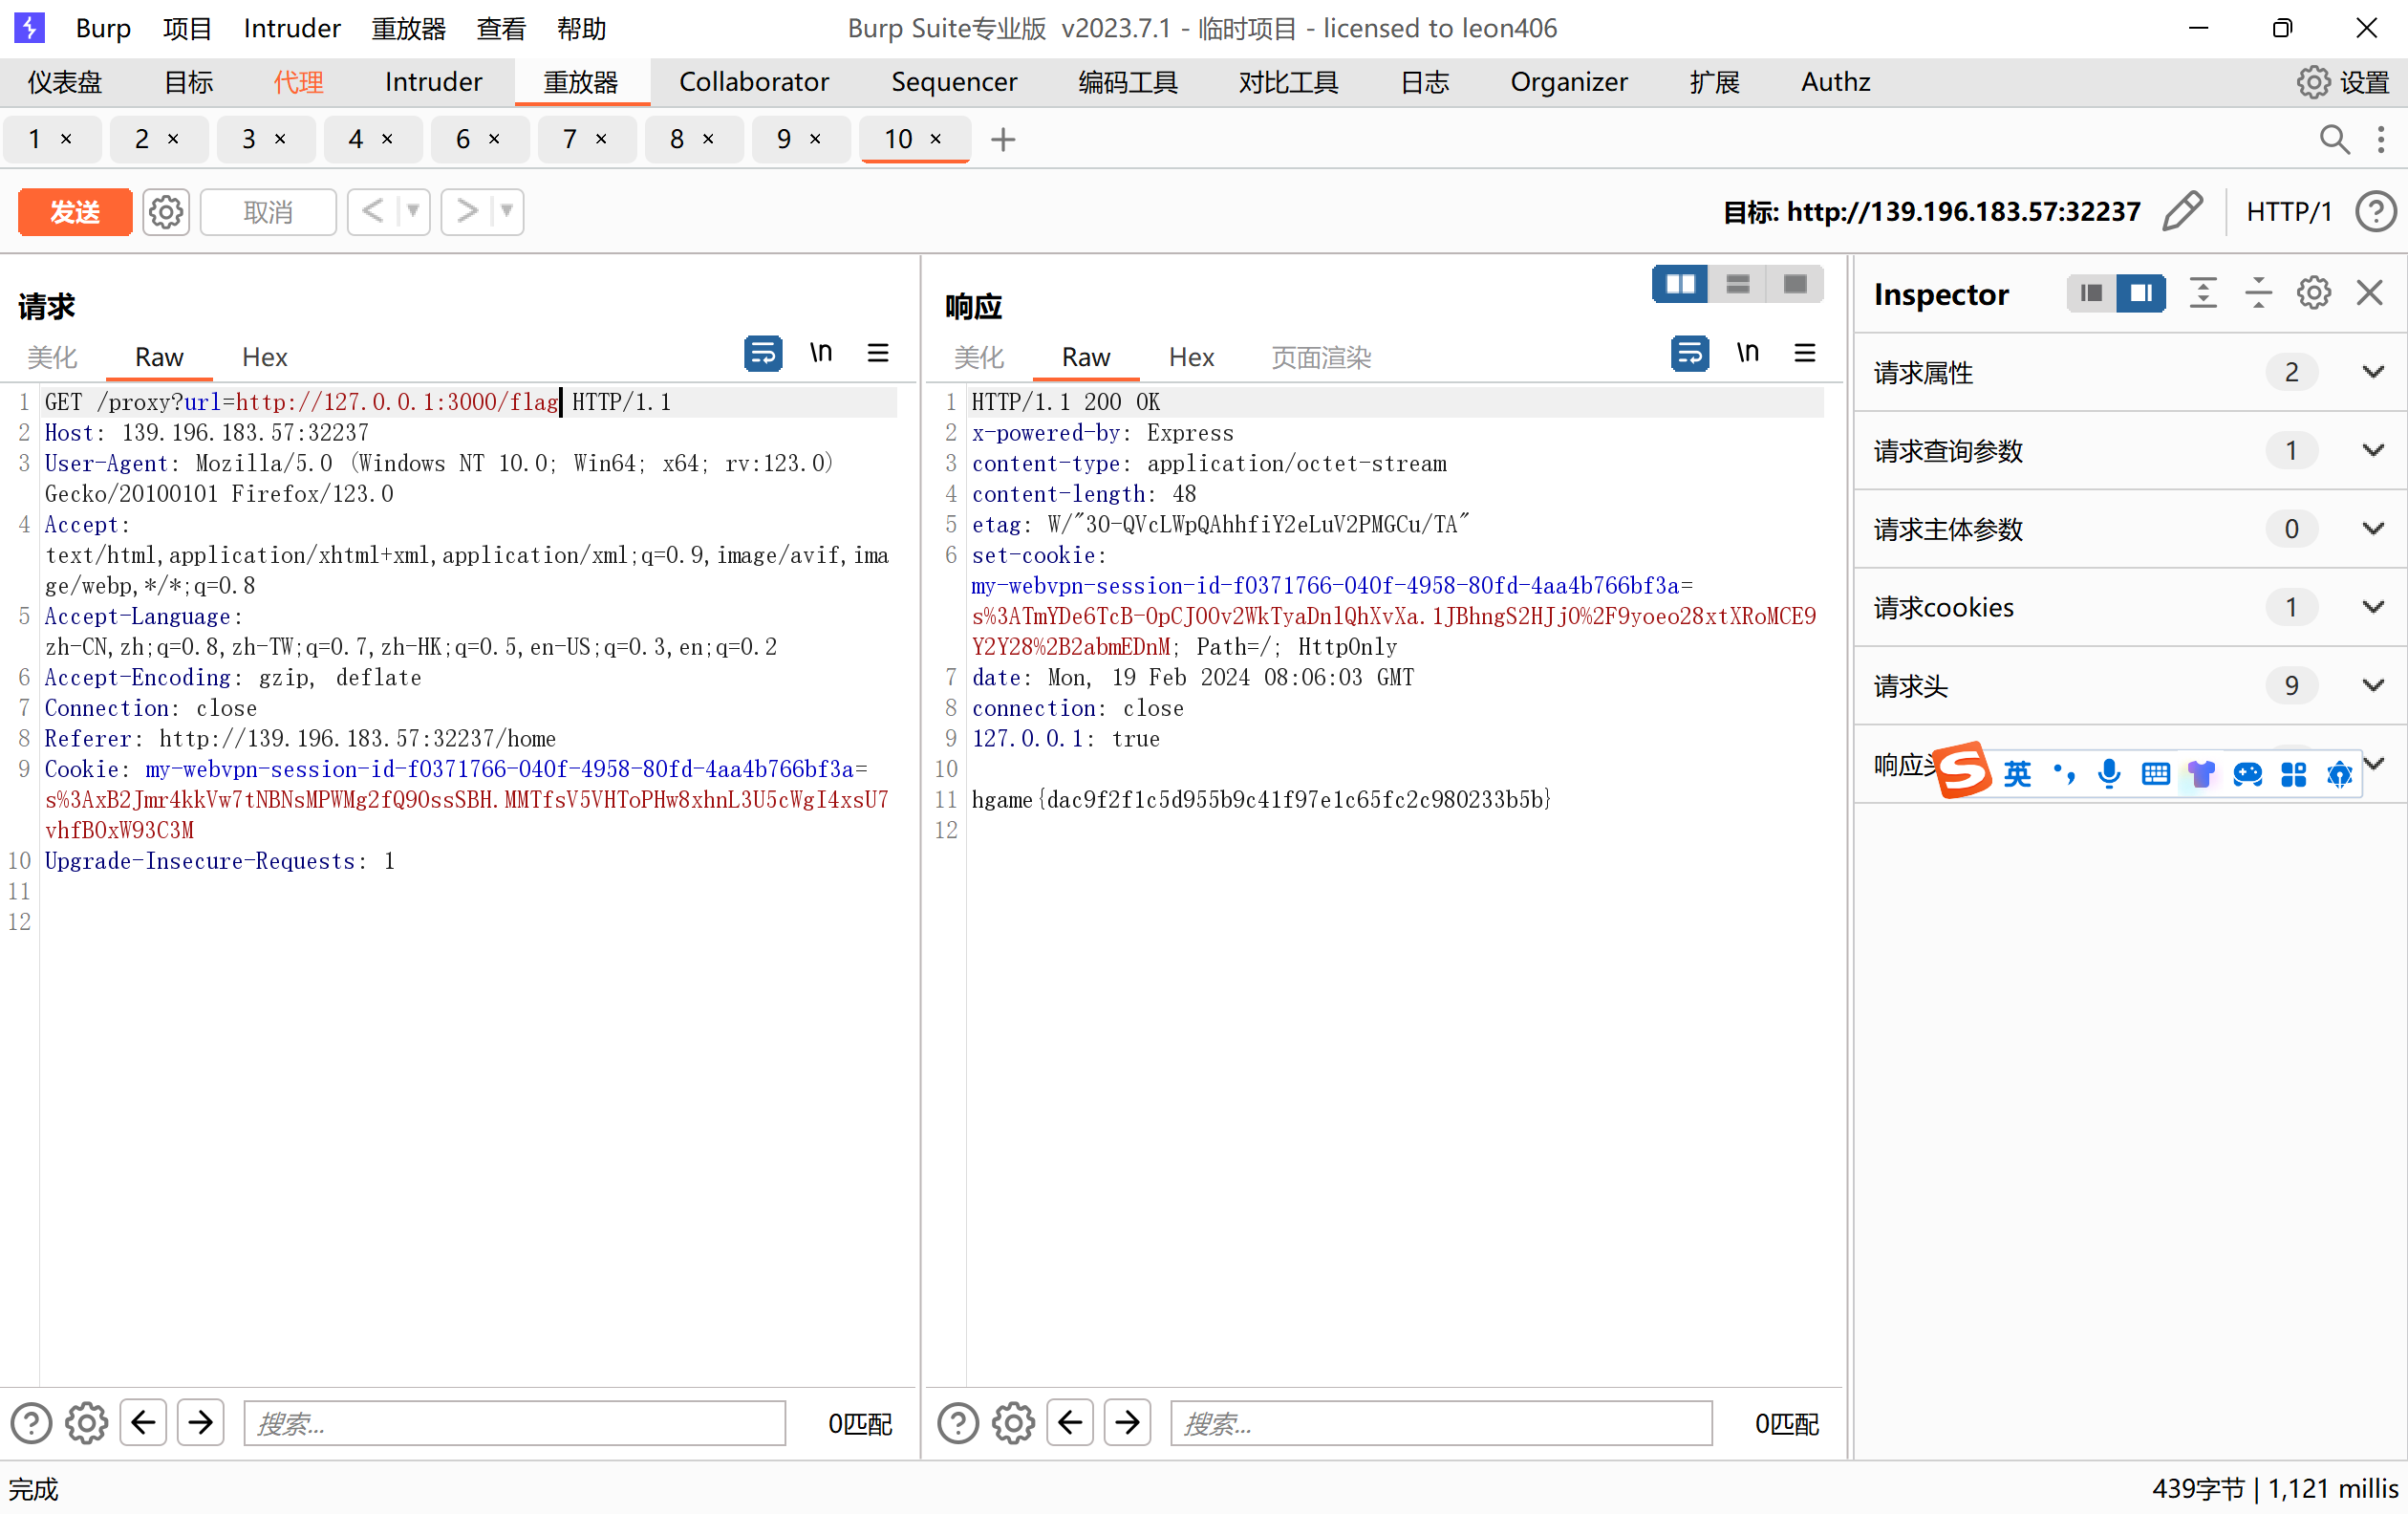Open Repeater help question mark icon
The height and width of the screenshot is (1514, 2408).
click(x=2375, y=212)
